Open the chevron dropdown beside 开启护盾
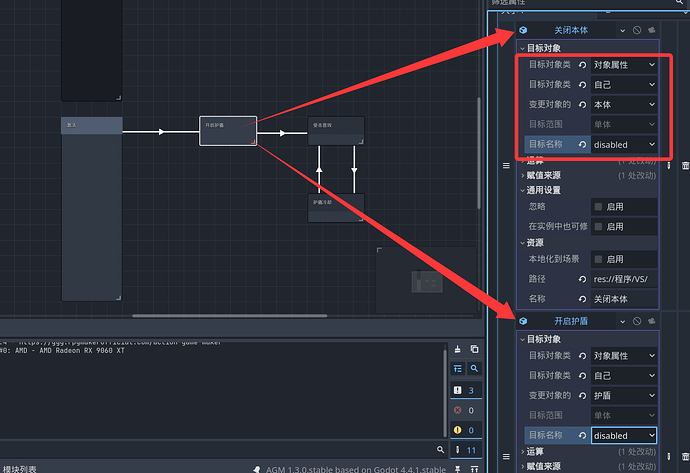 (x=622, y=322)
